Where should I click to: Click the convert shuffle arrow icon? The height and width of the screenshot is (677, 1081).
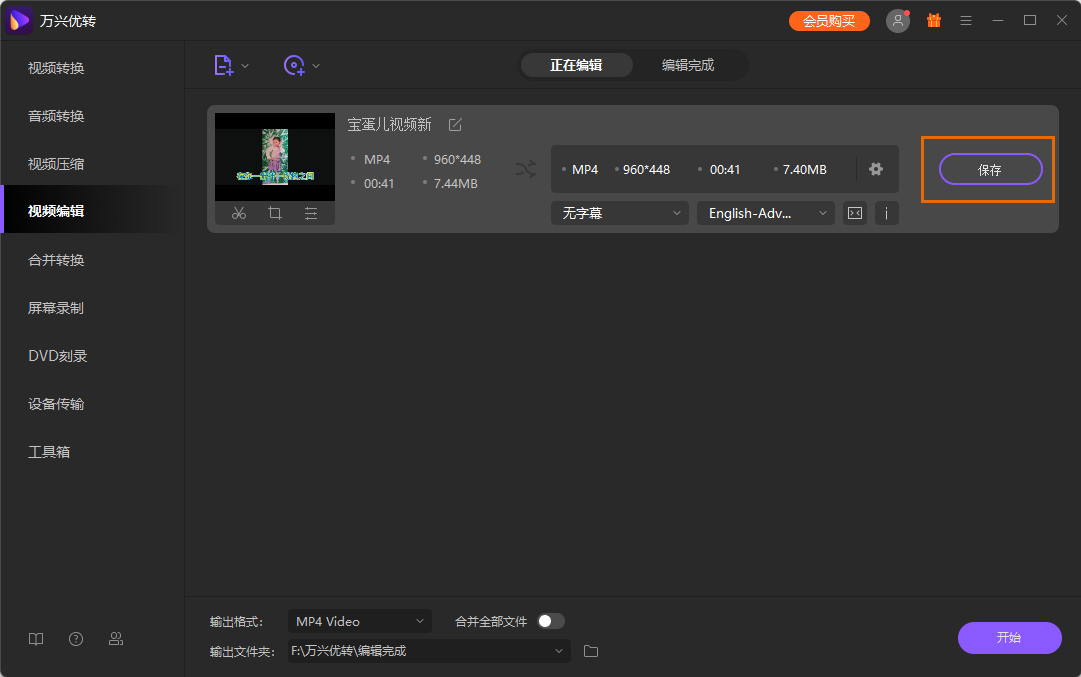coord(525,169)
